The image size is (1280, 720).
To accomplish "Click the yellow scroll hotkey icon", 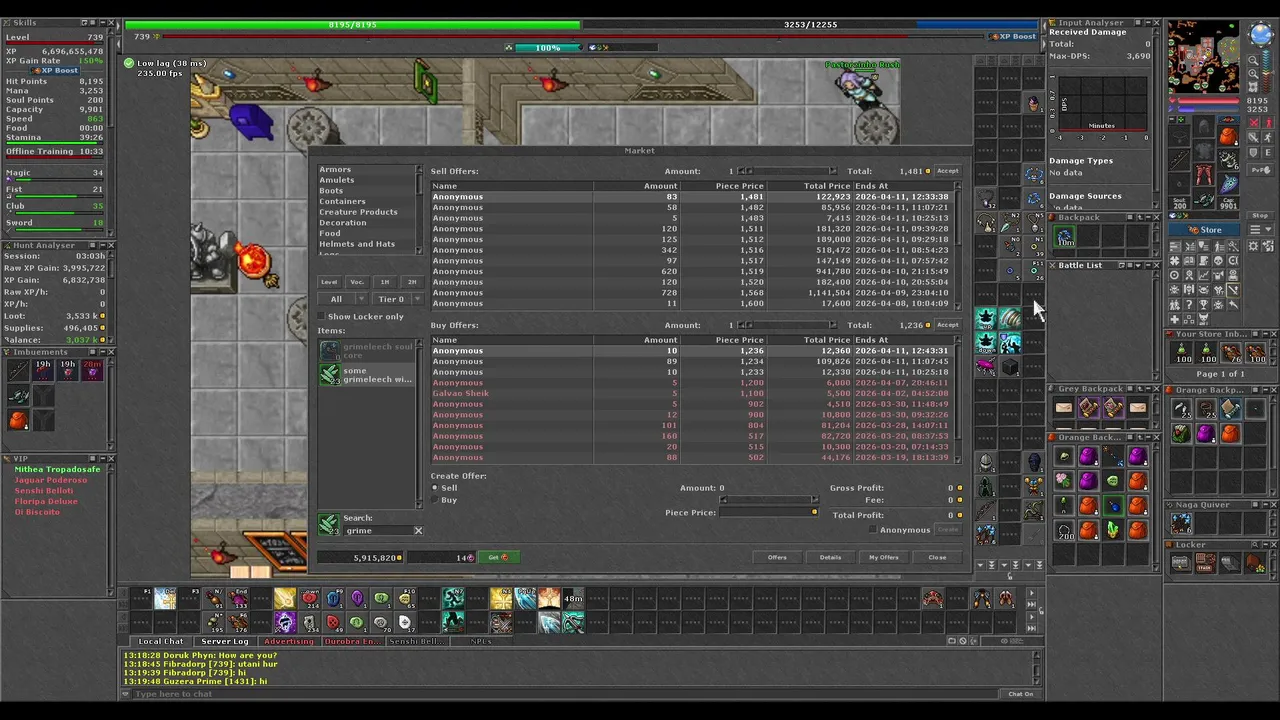I will [x=285, y=599].
